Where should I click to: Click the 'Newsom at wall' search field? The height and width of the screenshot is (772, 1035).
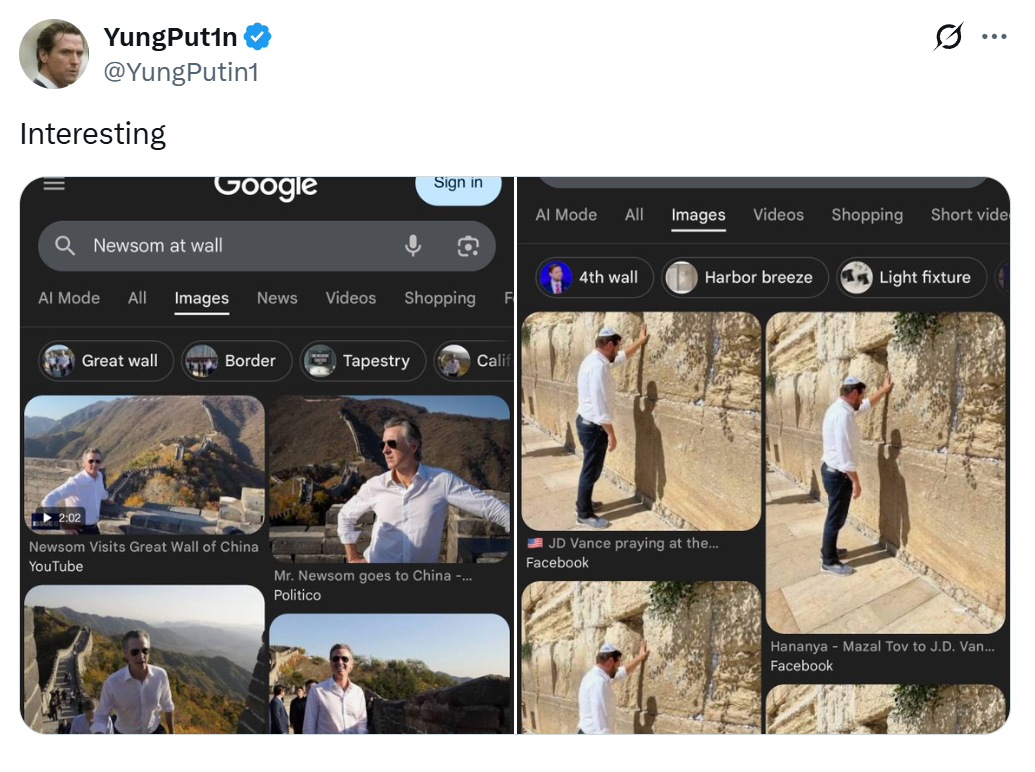click(267, 245)
